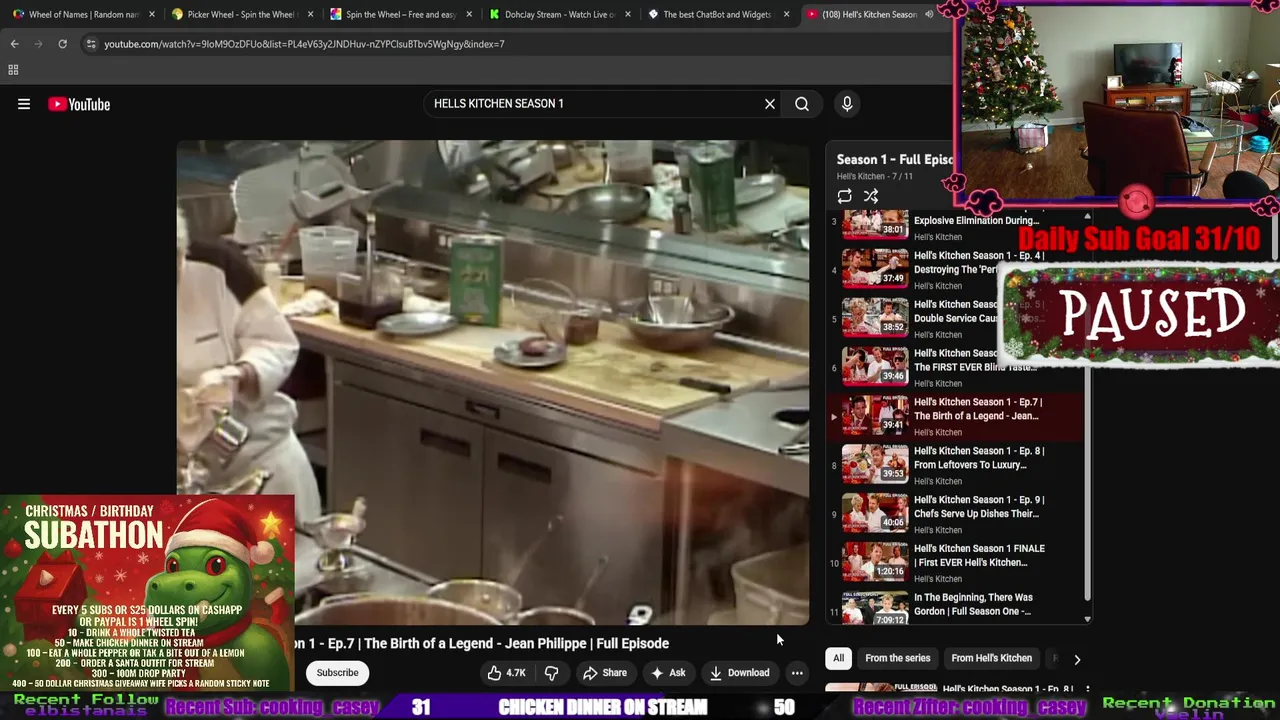Play Ep. 6 FIRST EVER Blind Taste

(x=957, y=367)
